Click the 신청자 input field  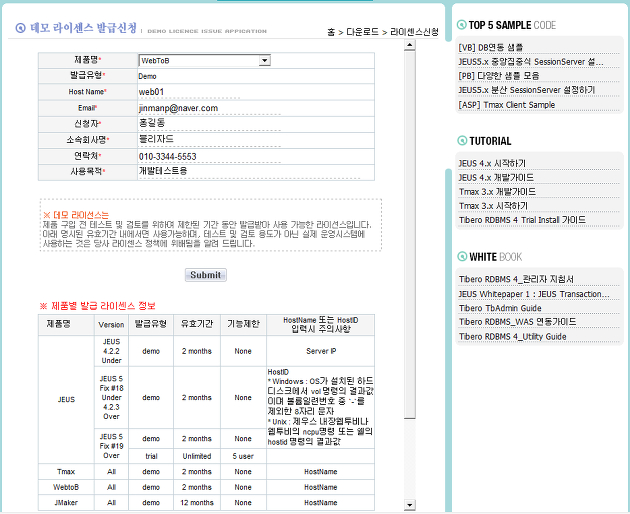click(x=209, y=123)
